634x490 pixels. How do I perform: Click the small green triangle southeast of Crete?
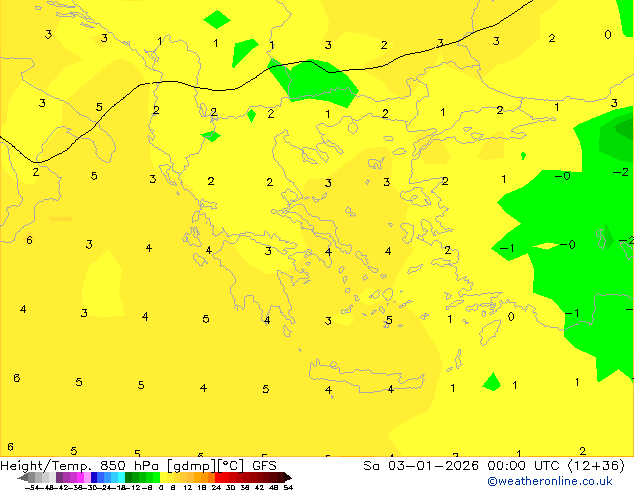(x=492, y=382)
